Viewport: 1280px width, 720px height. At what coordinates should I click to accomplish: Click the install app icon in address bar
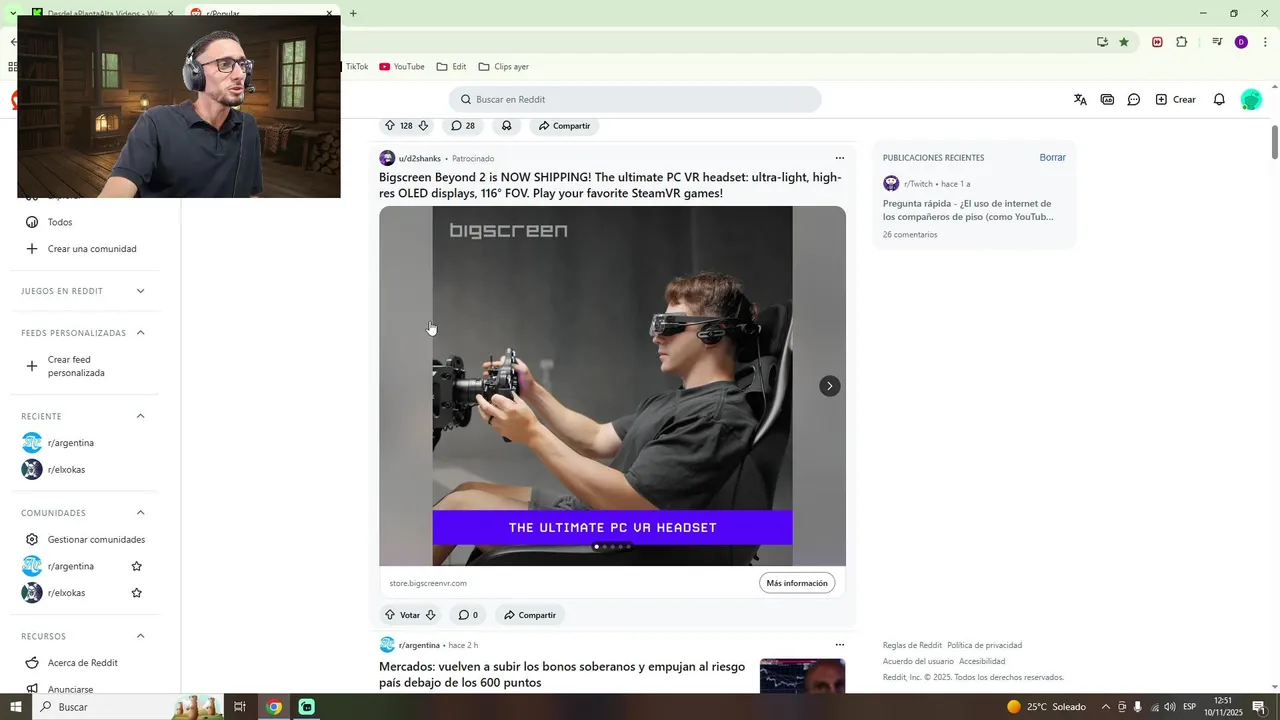pos(1102,42)
